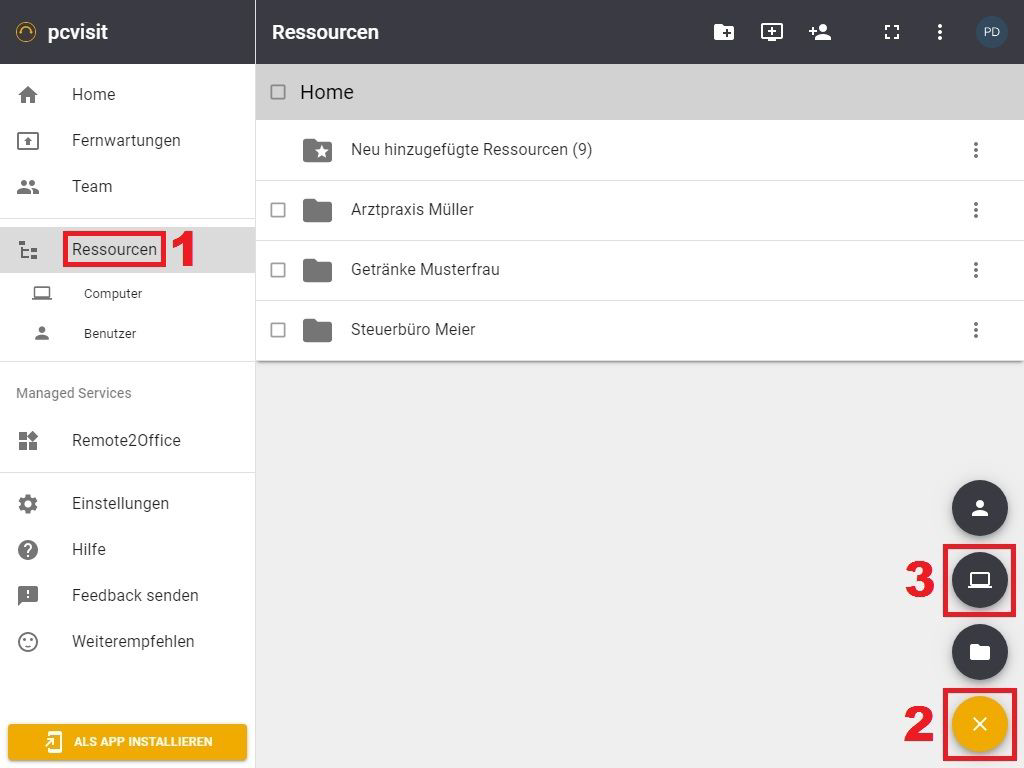Open options for Neu hinzugefügte Ressourcen

pyautogui.click(x=975, y=150)
